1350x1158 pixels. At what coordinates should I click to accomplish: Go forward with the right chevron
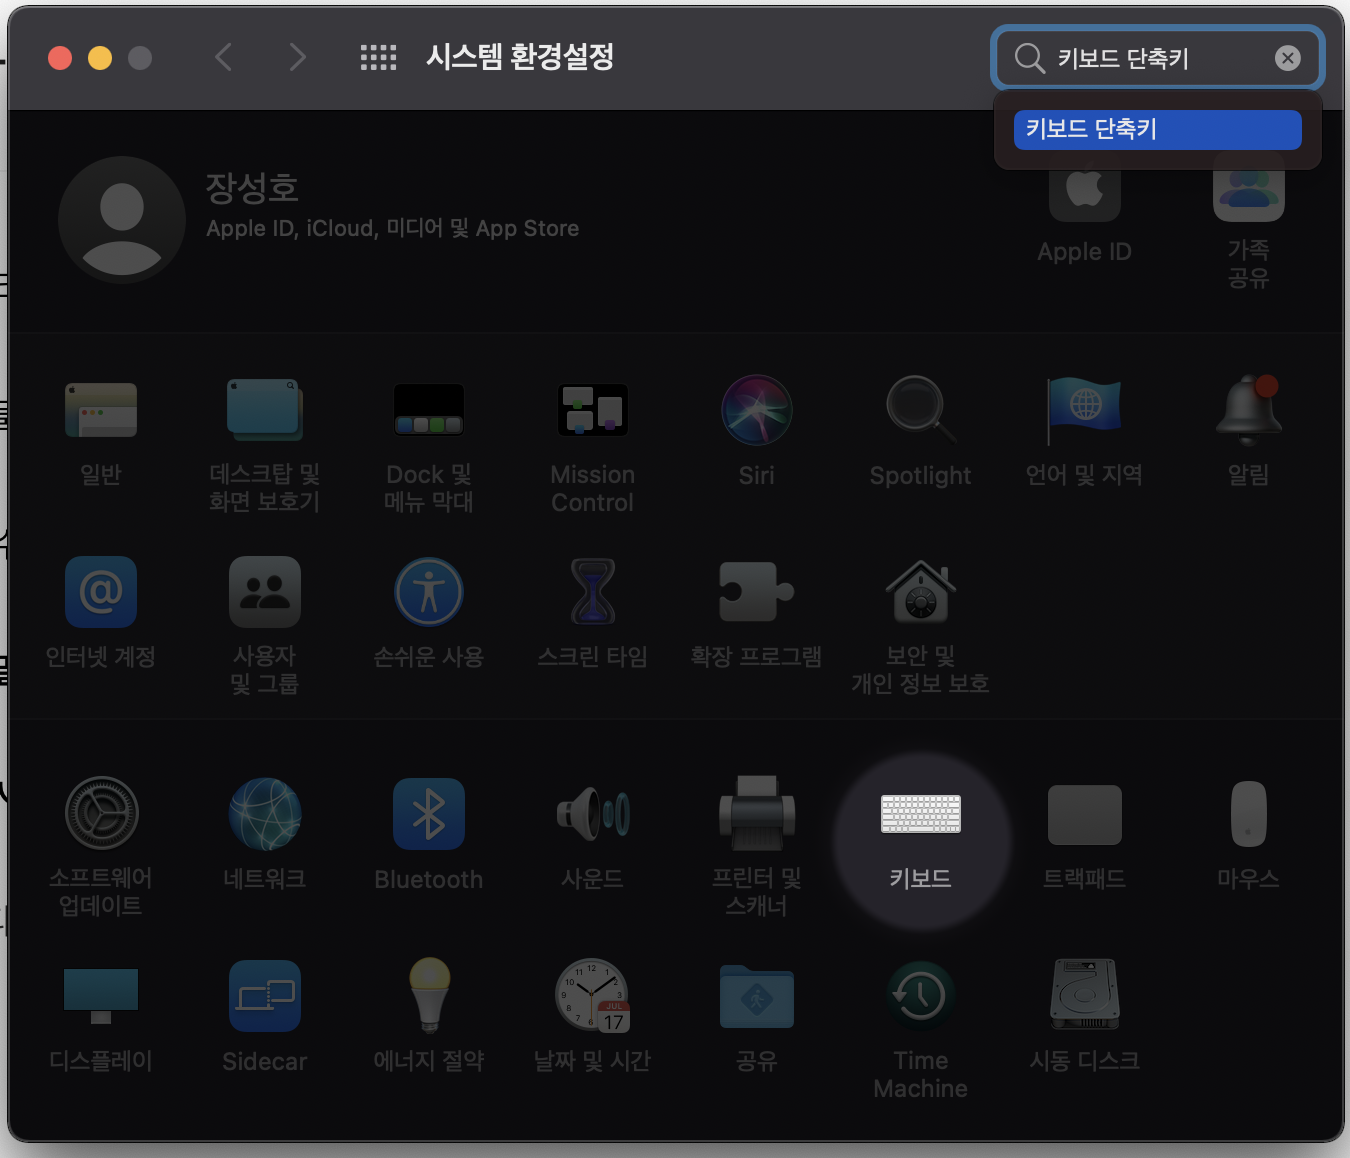(297, 57)
